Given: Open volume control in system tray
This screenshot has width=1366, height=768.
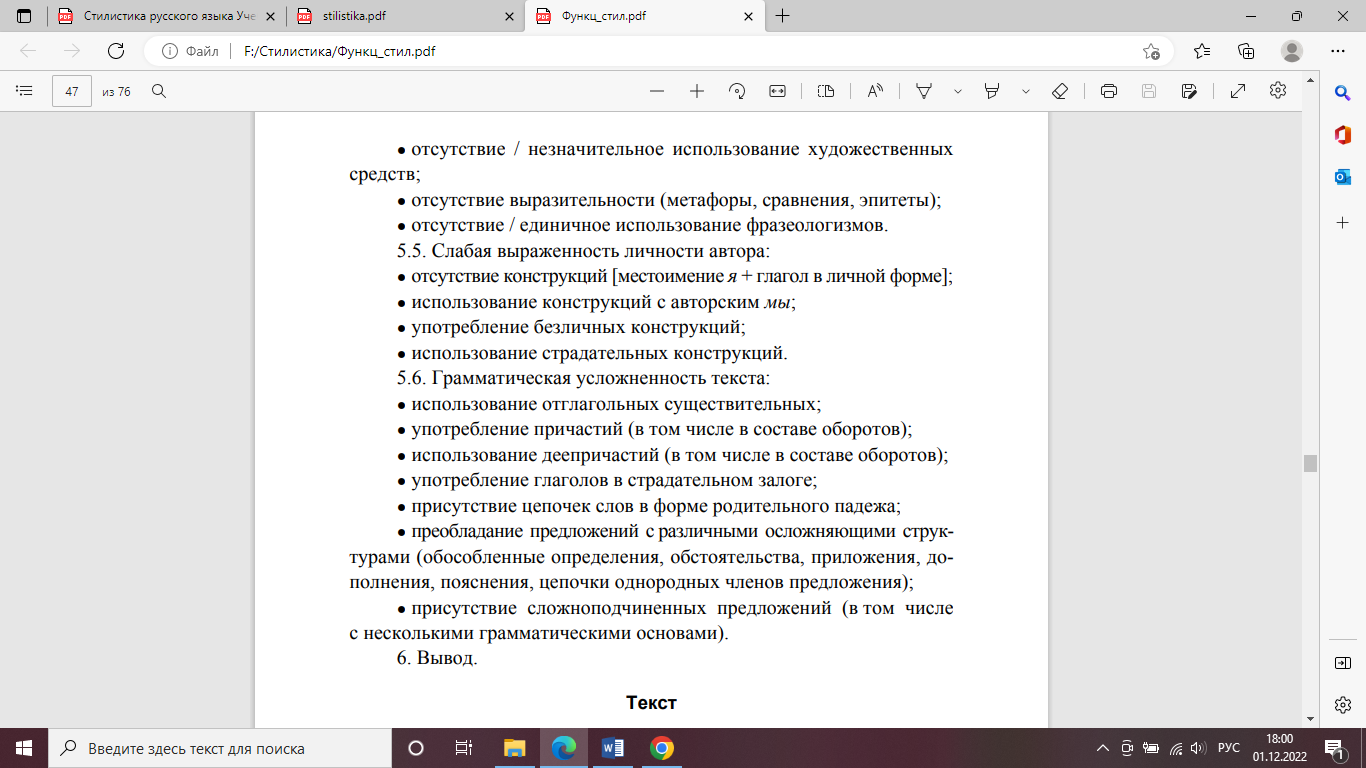Looking at the screenshot, I should pyautogui.click(x=1199, y=748).
